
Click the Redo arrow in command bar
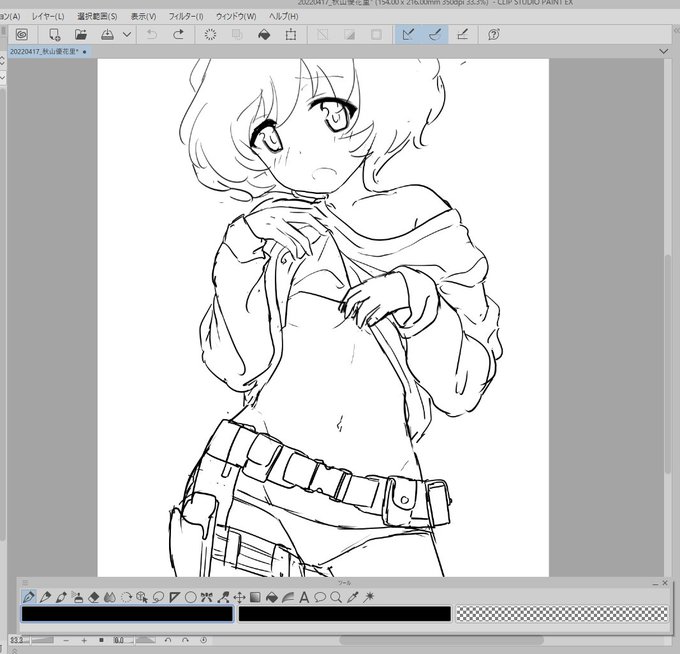(178, 34)
